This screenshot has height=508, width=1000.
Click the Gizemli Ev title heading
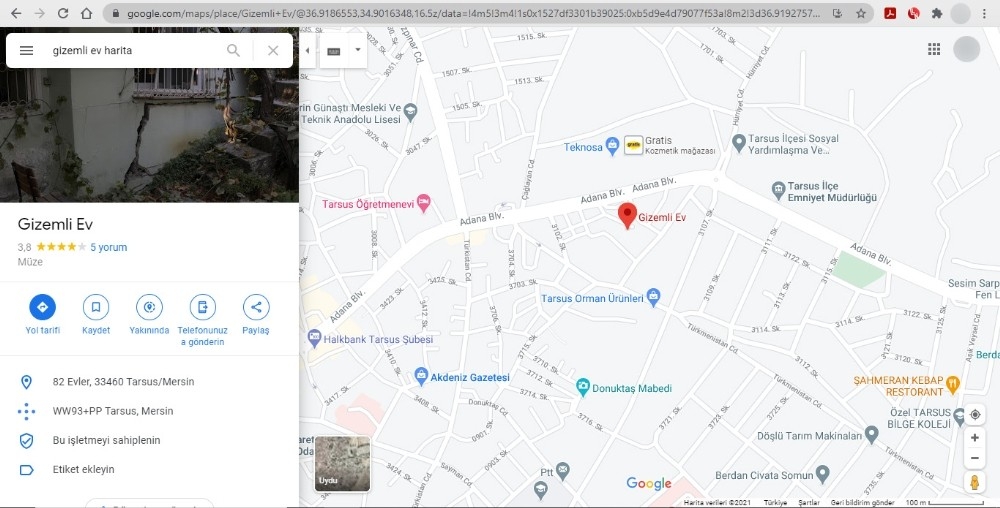click(55, 224)
